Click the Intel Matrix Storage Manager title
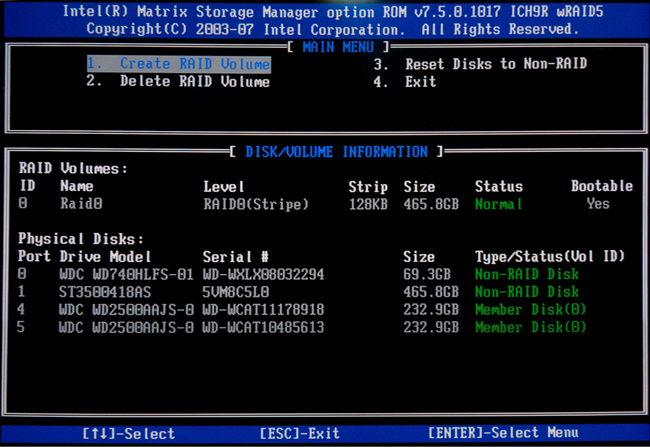This screenshot has width=650, height=447. coord(333,12)
